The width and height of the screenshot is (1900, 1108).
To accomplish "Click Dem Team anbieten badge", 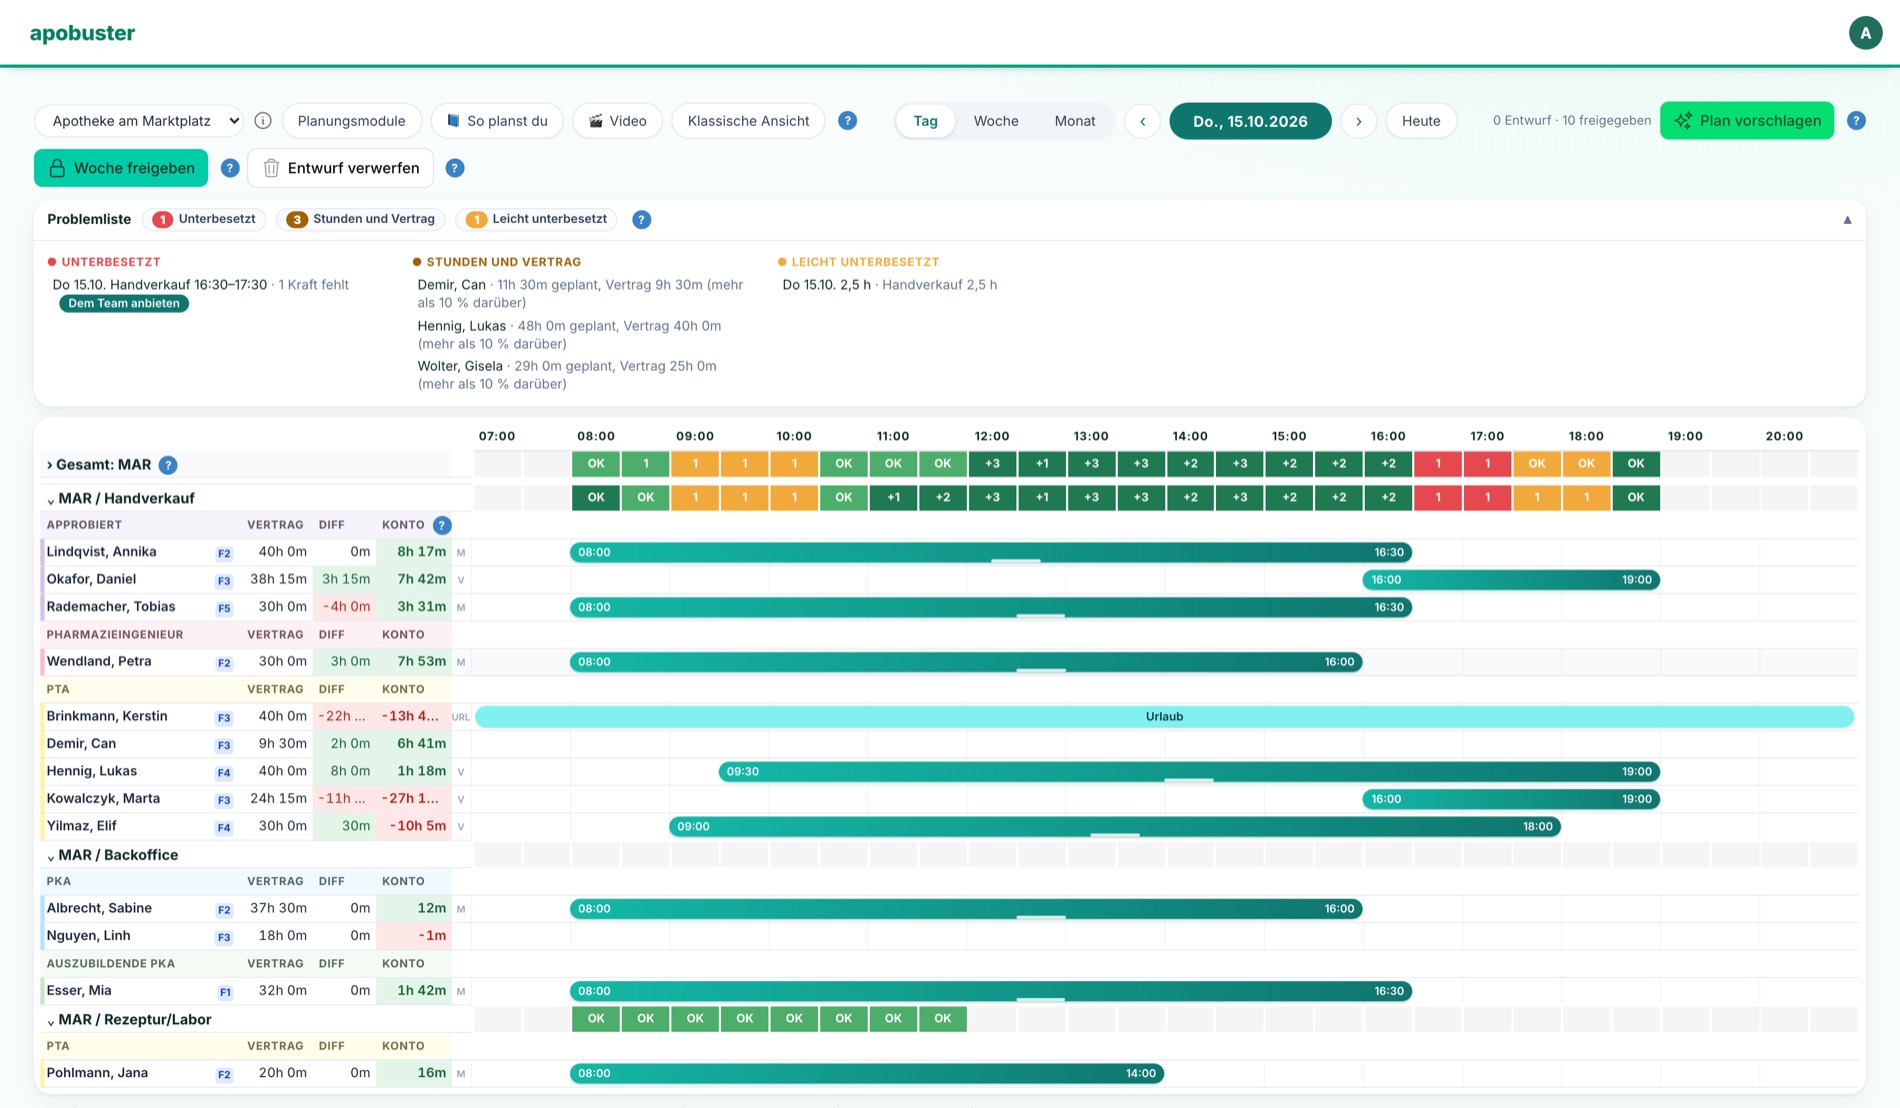I will pyautogui.click(x=124, y=304).
